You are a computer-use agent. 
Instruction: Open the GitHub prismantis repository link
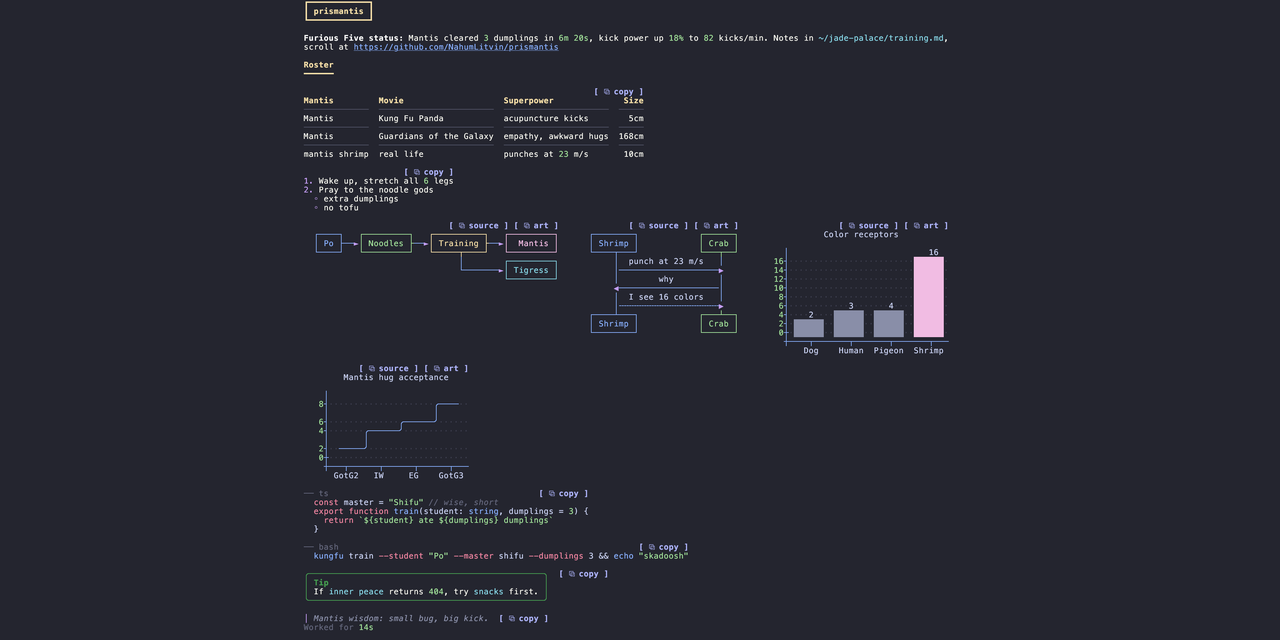click(x=456, y=47)
